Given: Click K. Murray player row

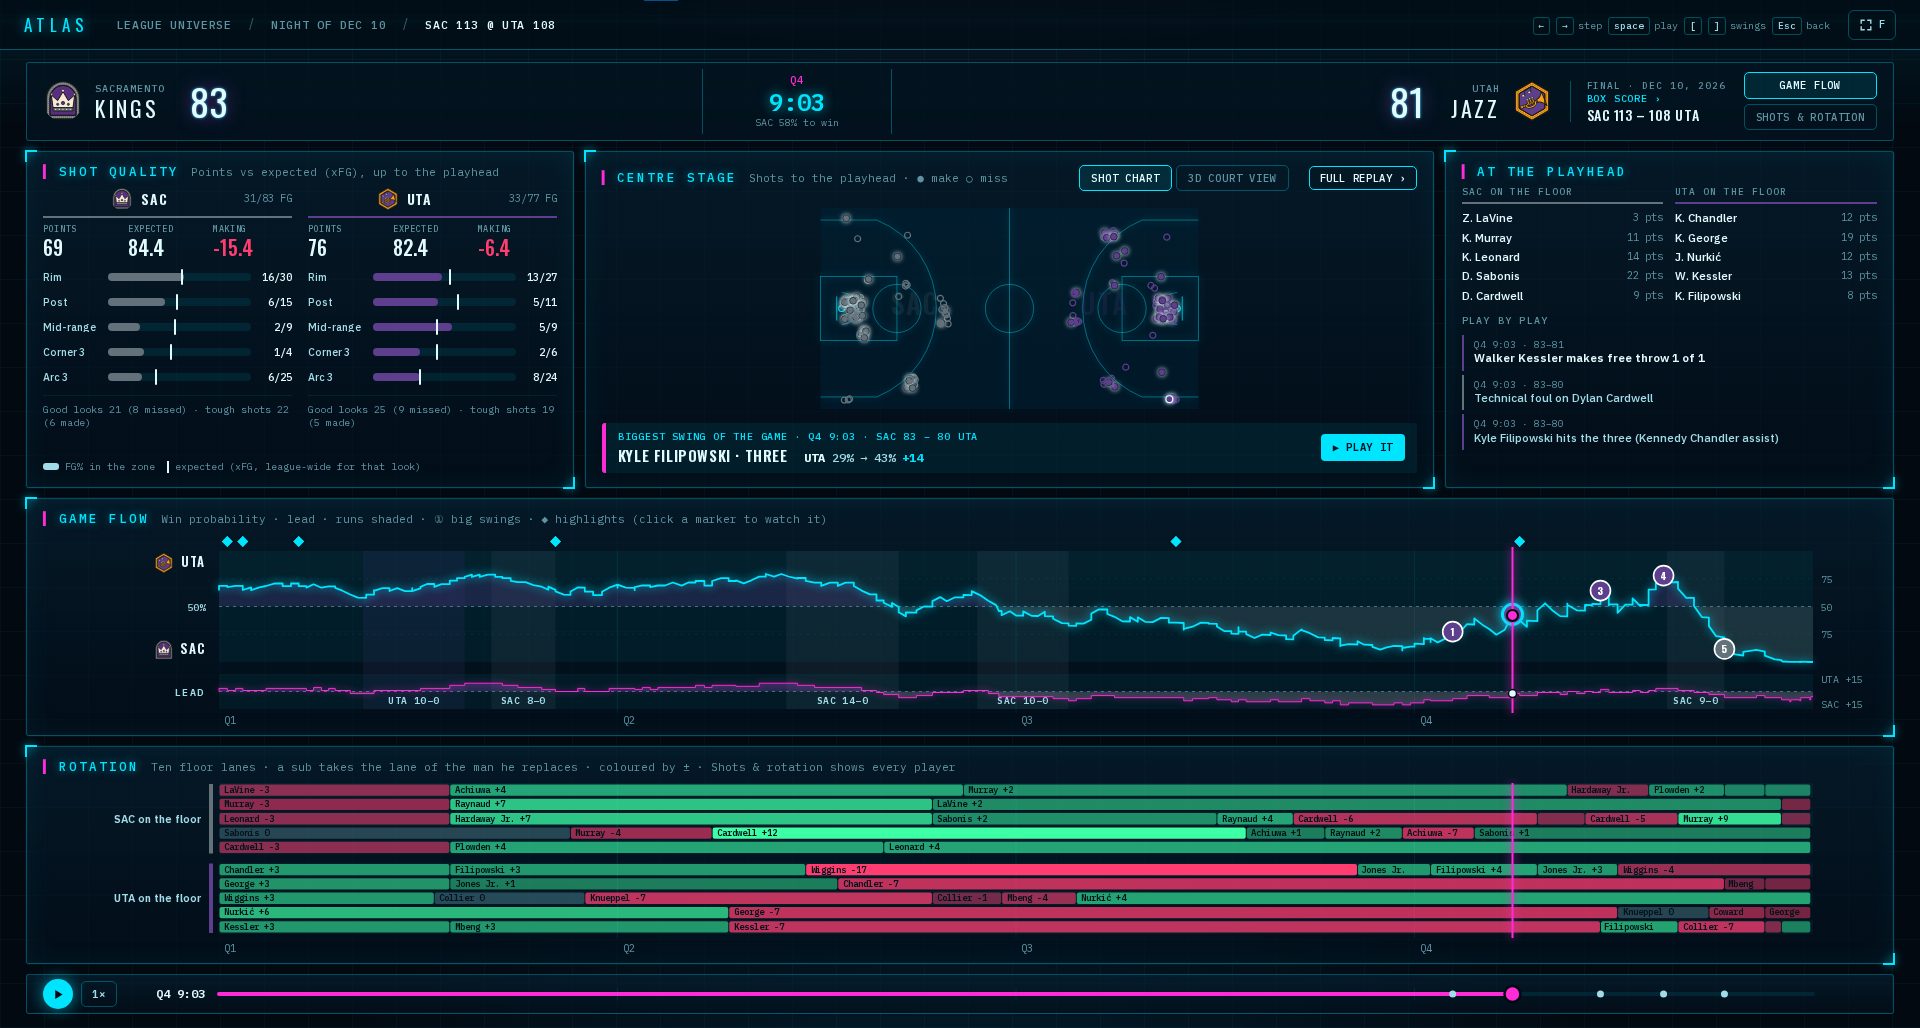Looking at the screenshot, I should 1562,238.
